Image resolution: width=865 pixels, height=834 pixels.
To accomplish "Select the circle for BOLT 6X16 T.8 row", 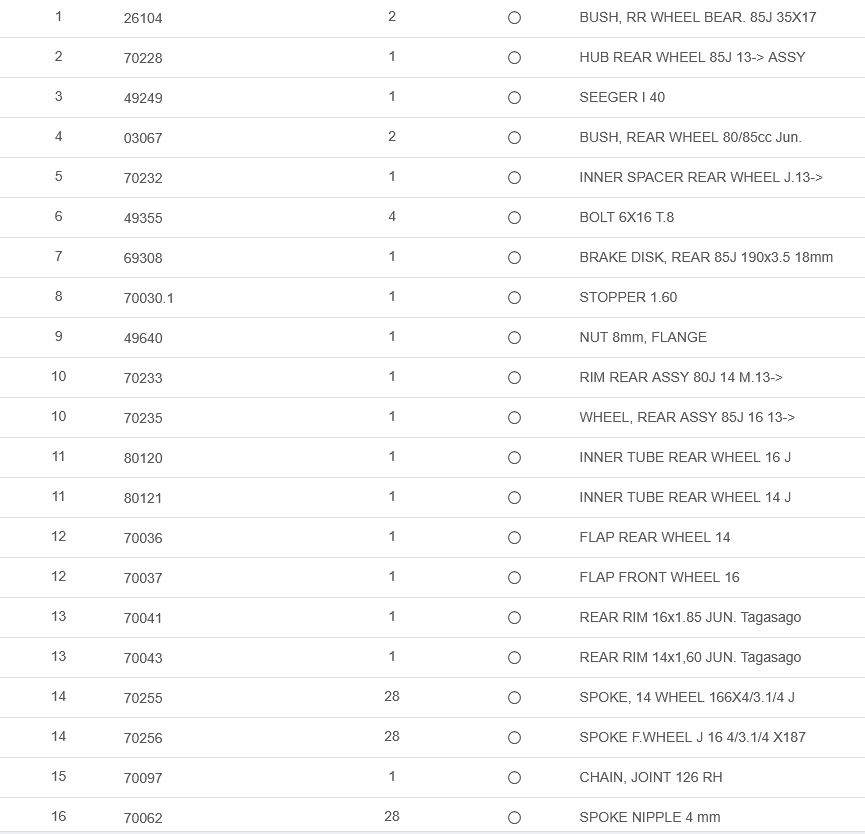I will point(514,218).
